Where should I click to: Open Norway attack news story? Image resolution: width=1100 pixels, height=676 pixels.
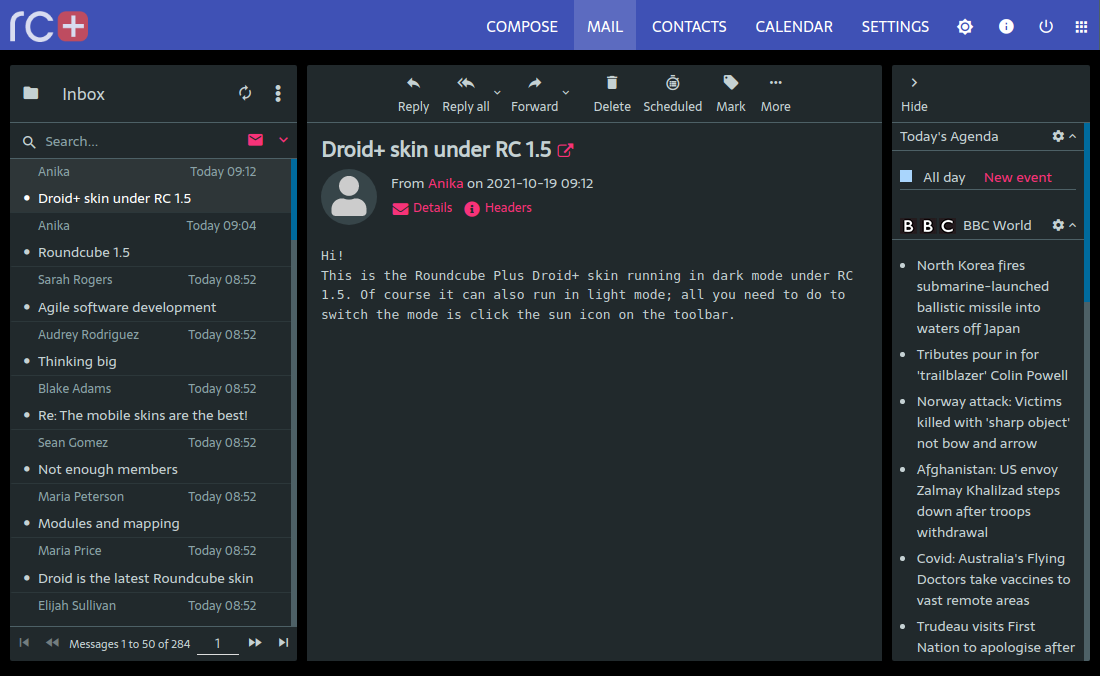[993, 422]
